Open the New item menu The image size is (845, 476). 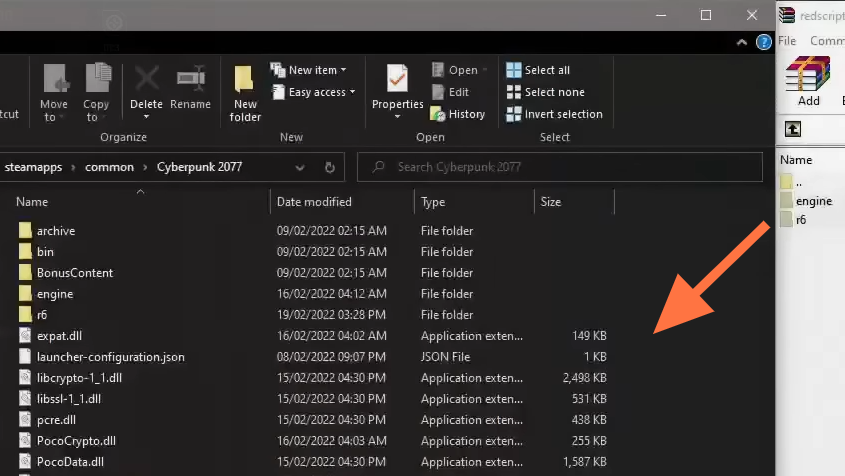[309, 70]
